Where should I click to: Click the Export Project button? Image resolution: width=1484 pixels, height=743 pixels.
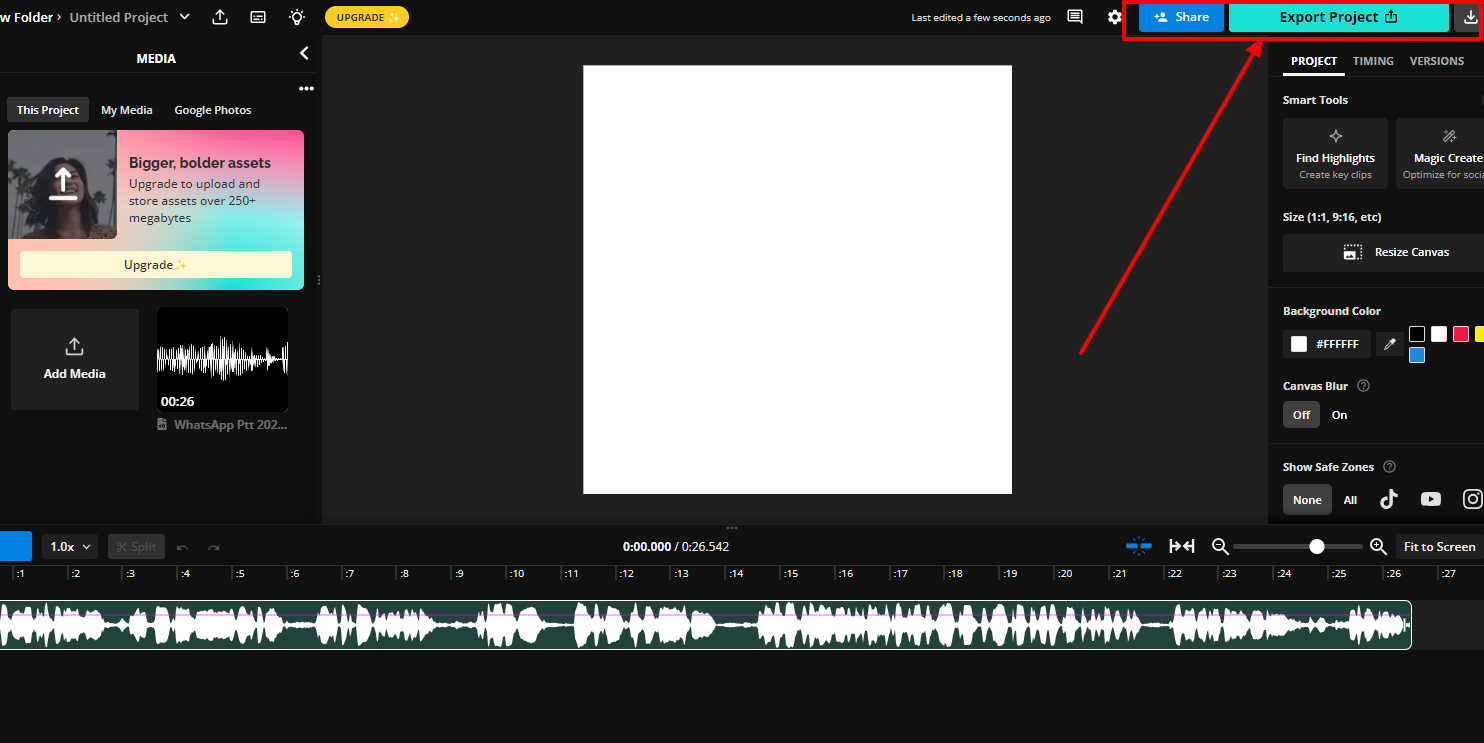[1338, 17]
